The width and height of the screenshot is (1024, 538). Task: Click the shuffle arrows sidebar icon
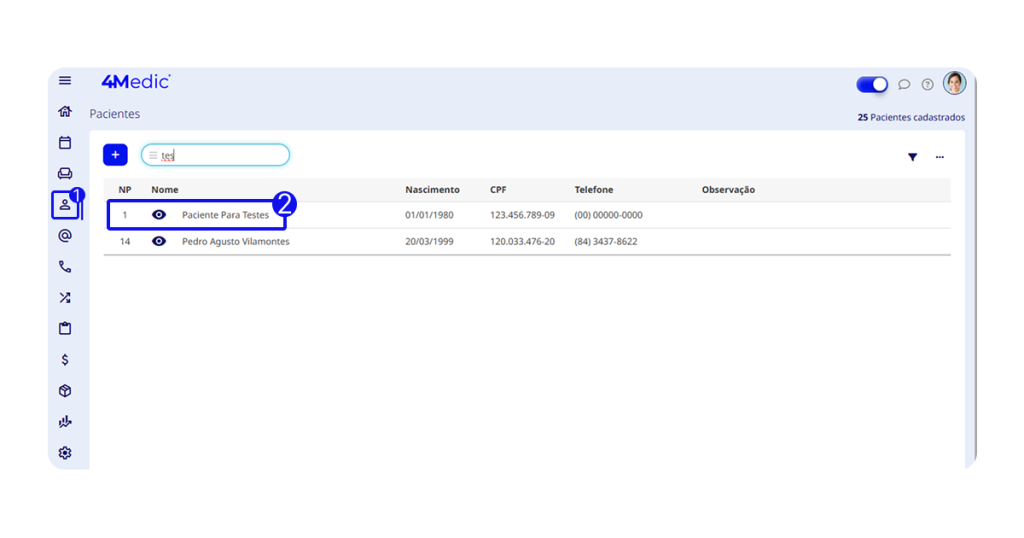click(x=65, y=298)
